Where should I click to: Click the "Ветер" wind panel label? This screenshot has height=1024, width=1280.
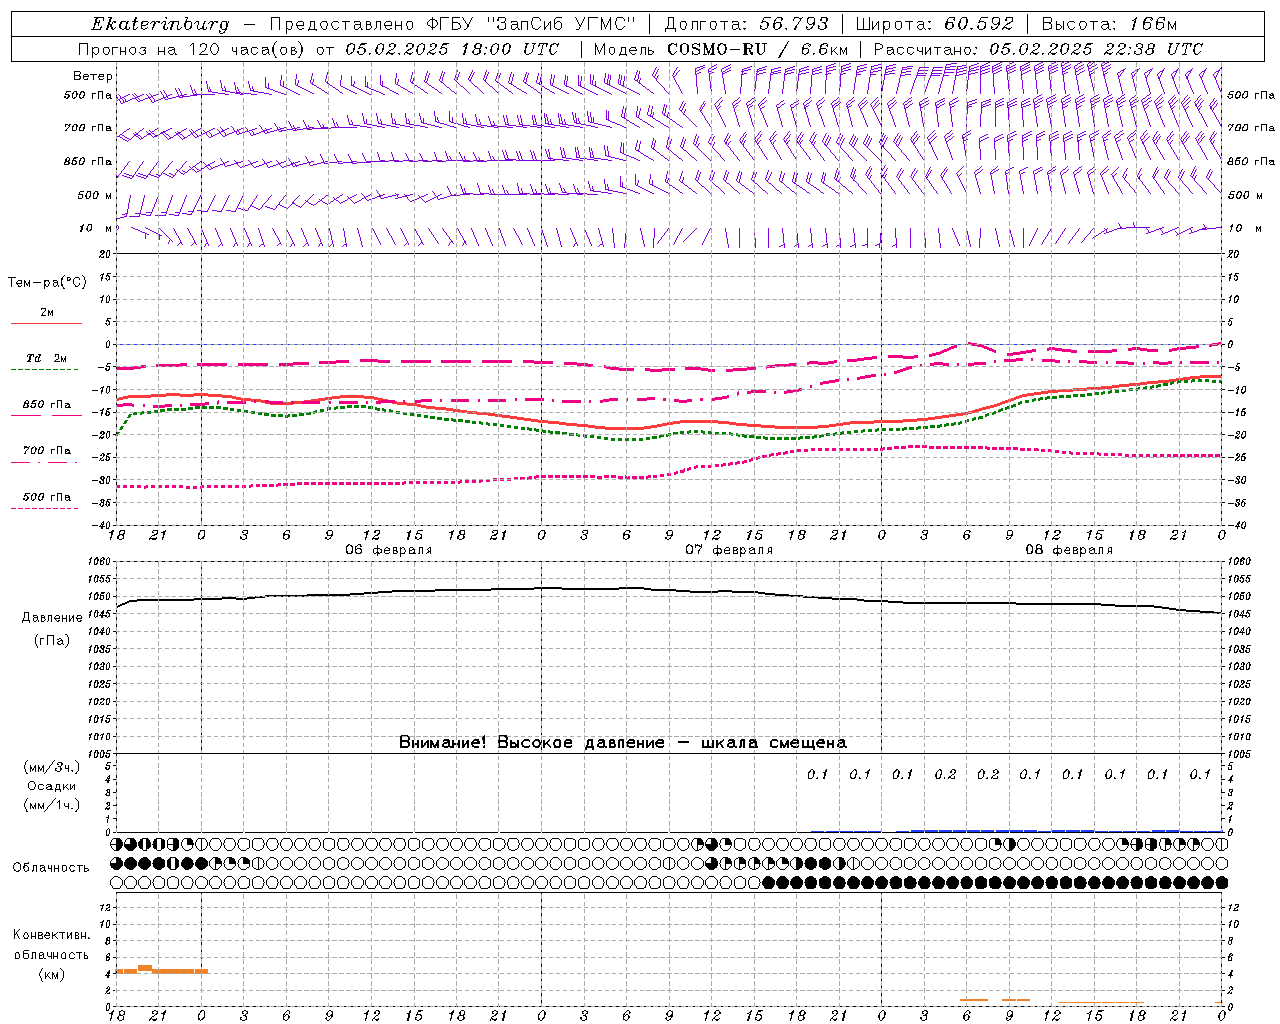tap(93, 76)
